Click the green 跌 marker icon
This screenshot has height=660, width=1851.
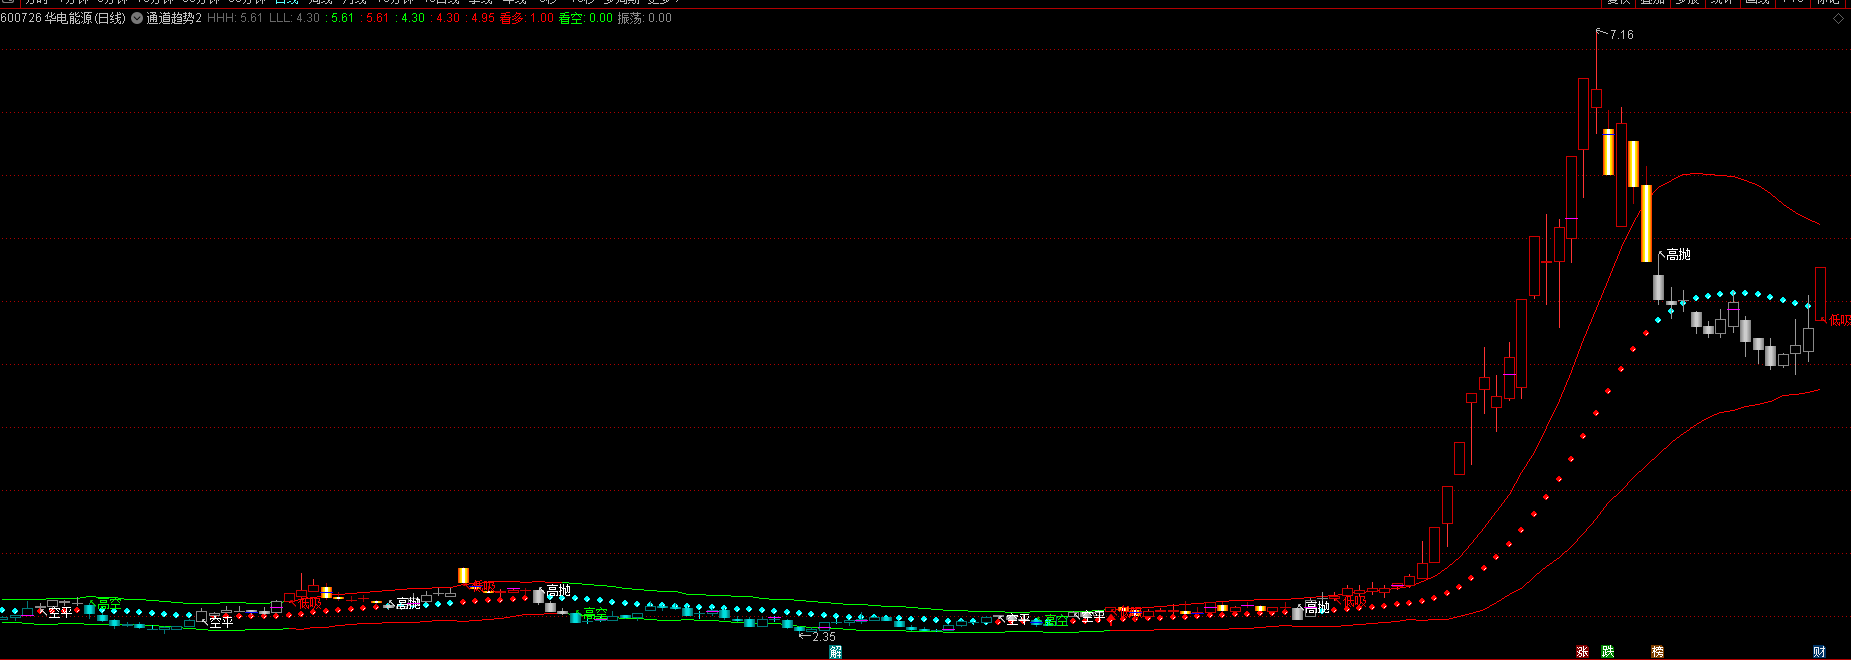tap(1608, 652)
